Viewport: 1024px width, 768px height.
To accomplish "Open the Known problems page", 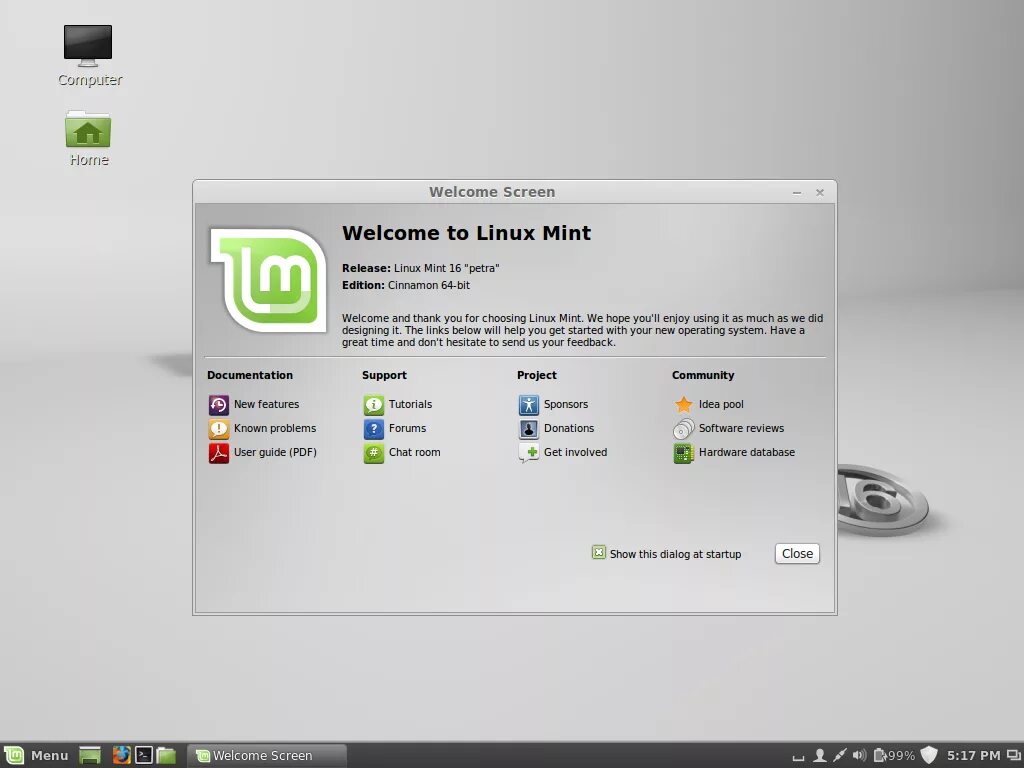I will 263,428.
